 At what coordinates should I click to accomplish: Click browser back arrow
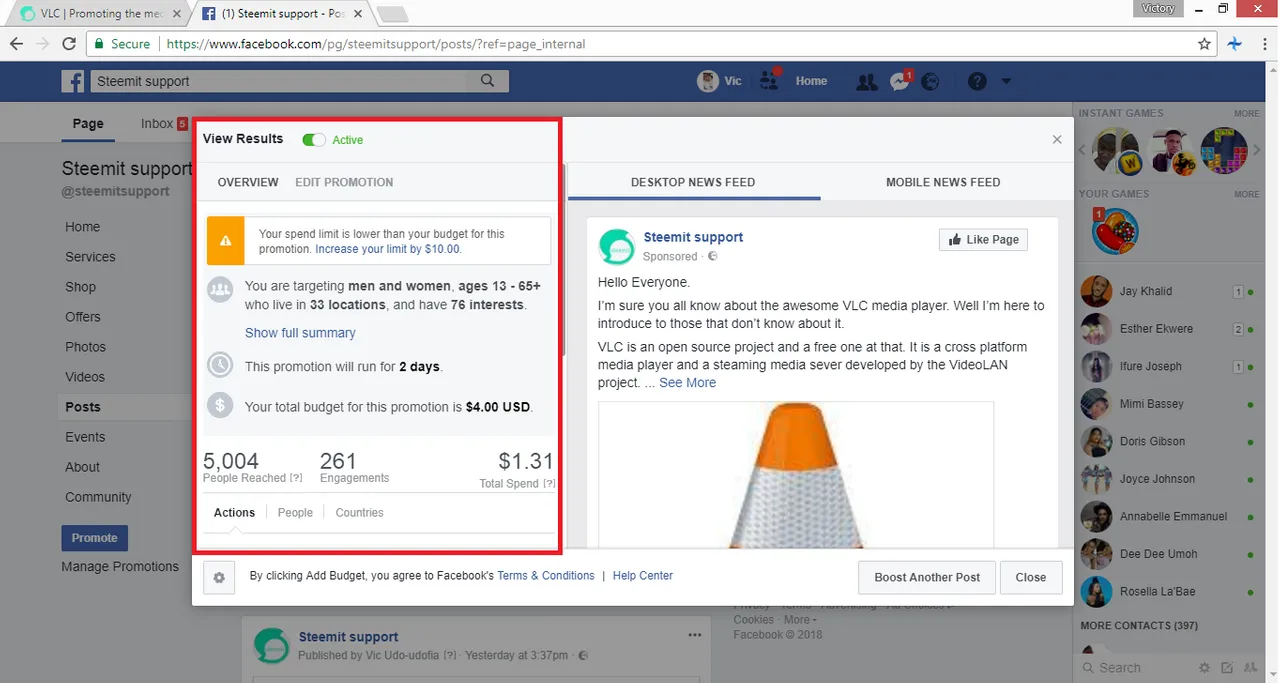click(x=17, y=44)
